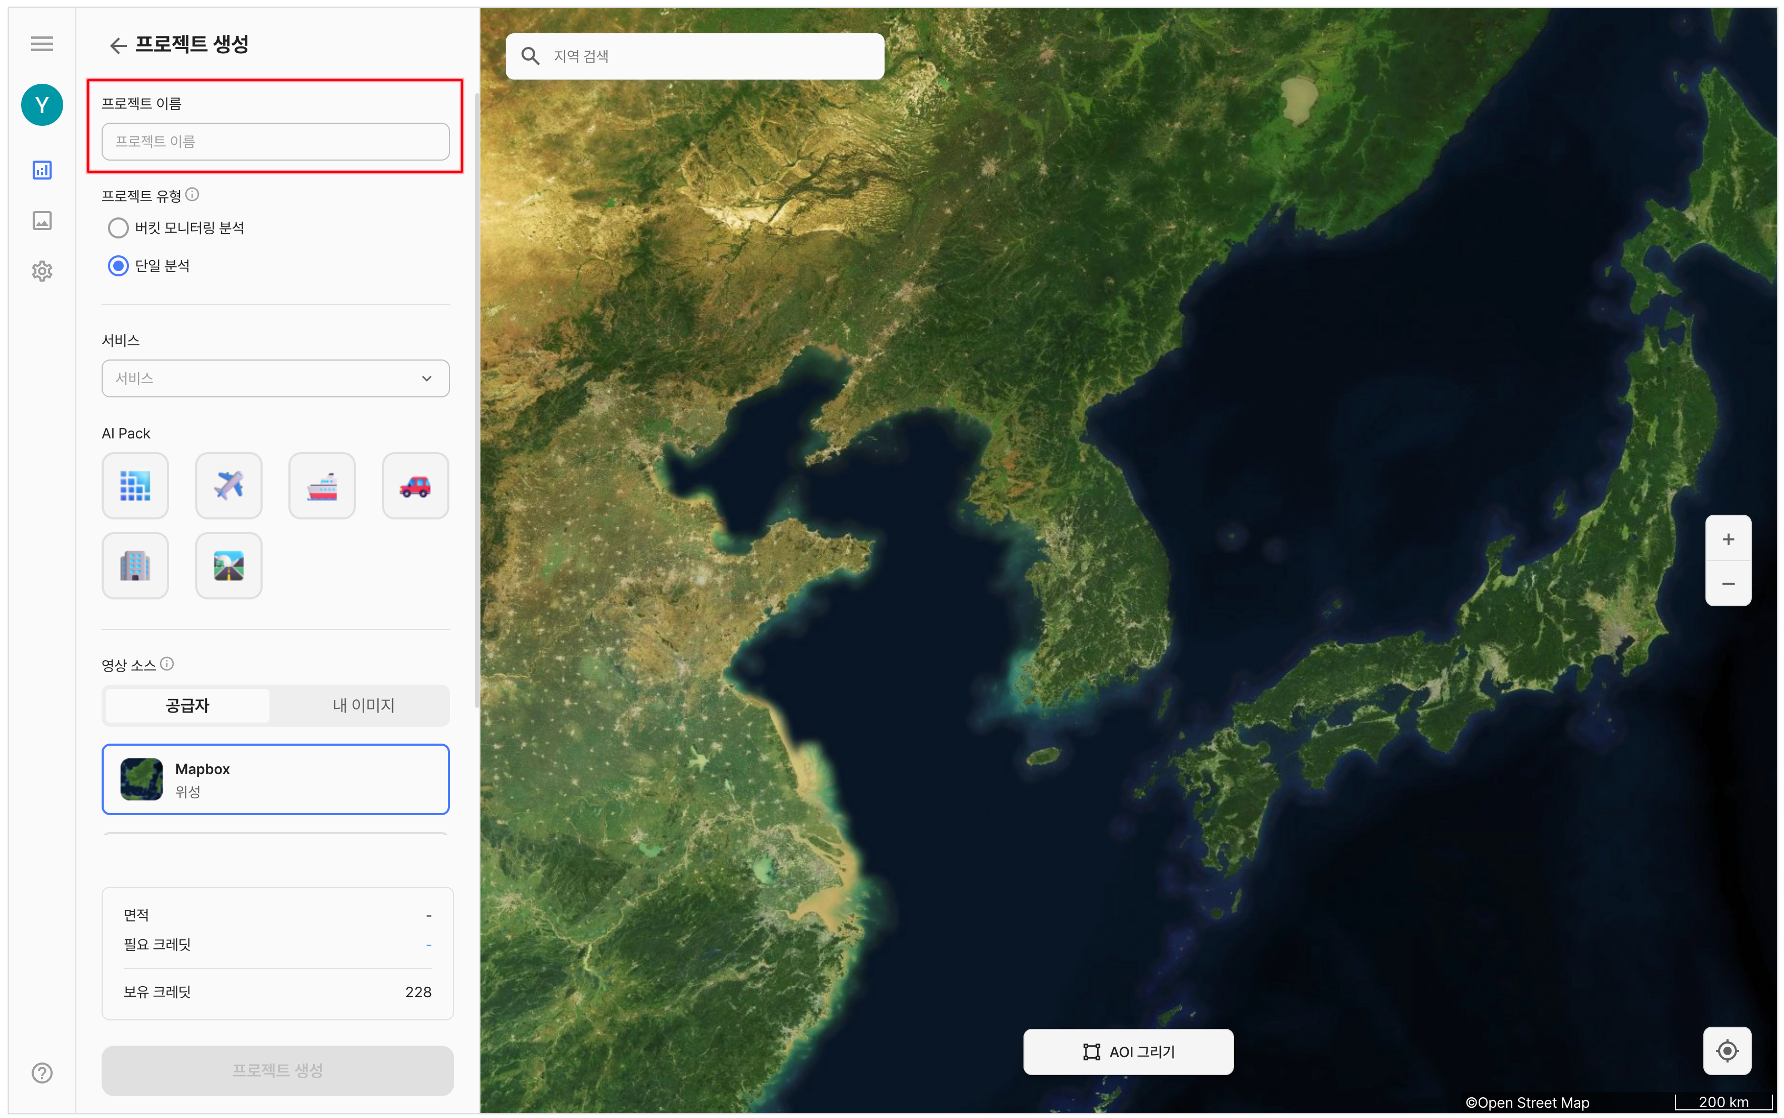Open the hamburger menu
The height and width of the screenshot is (1118, 1784).
[x=42, y=44]
